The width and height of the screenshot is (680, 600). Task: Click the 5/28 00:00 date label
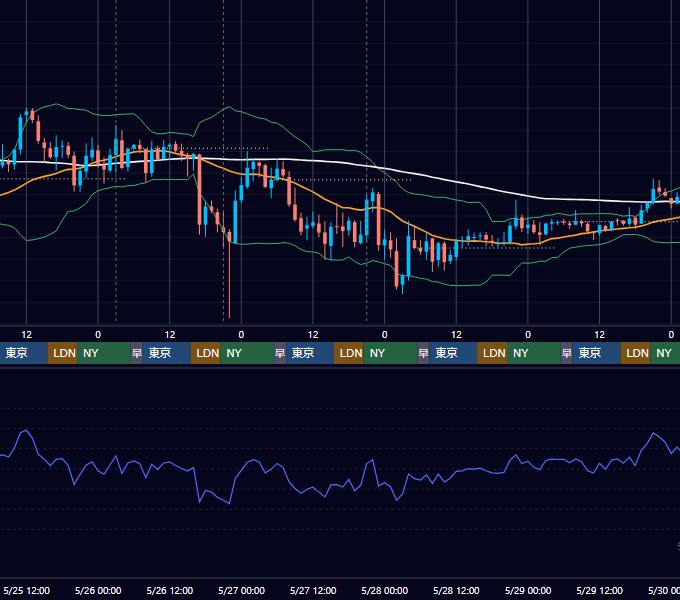(385, 590)
